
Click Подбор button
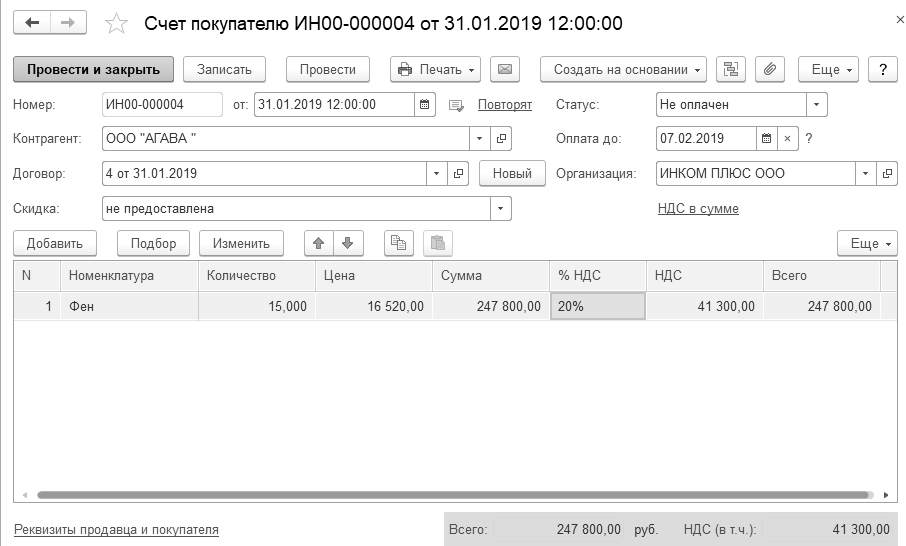(153, 243)
